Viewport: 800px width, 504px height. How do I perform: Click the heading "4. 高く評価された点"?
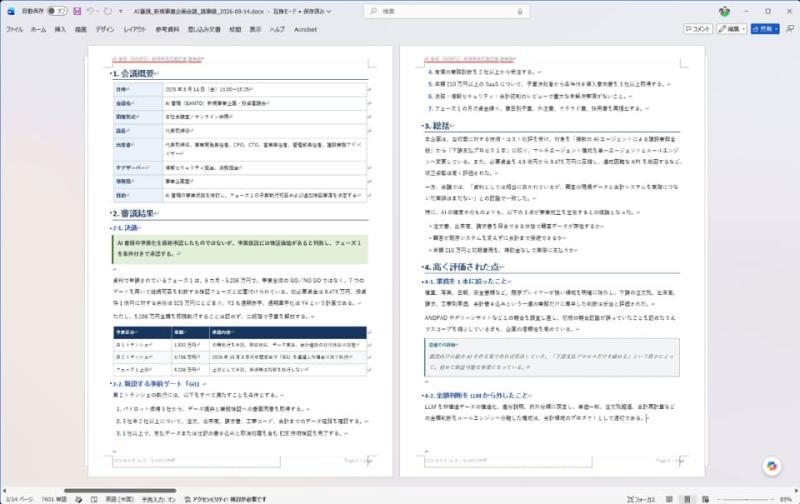(x=462, y=267)
